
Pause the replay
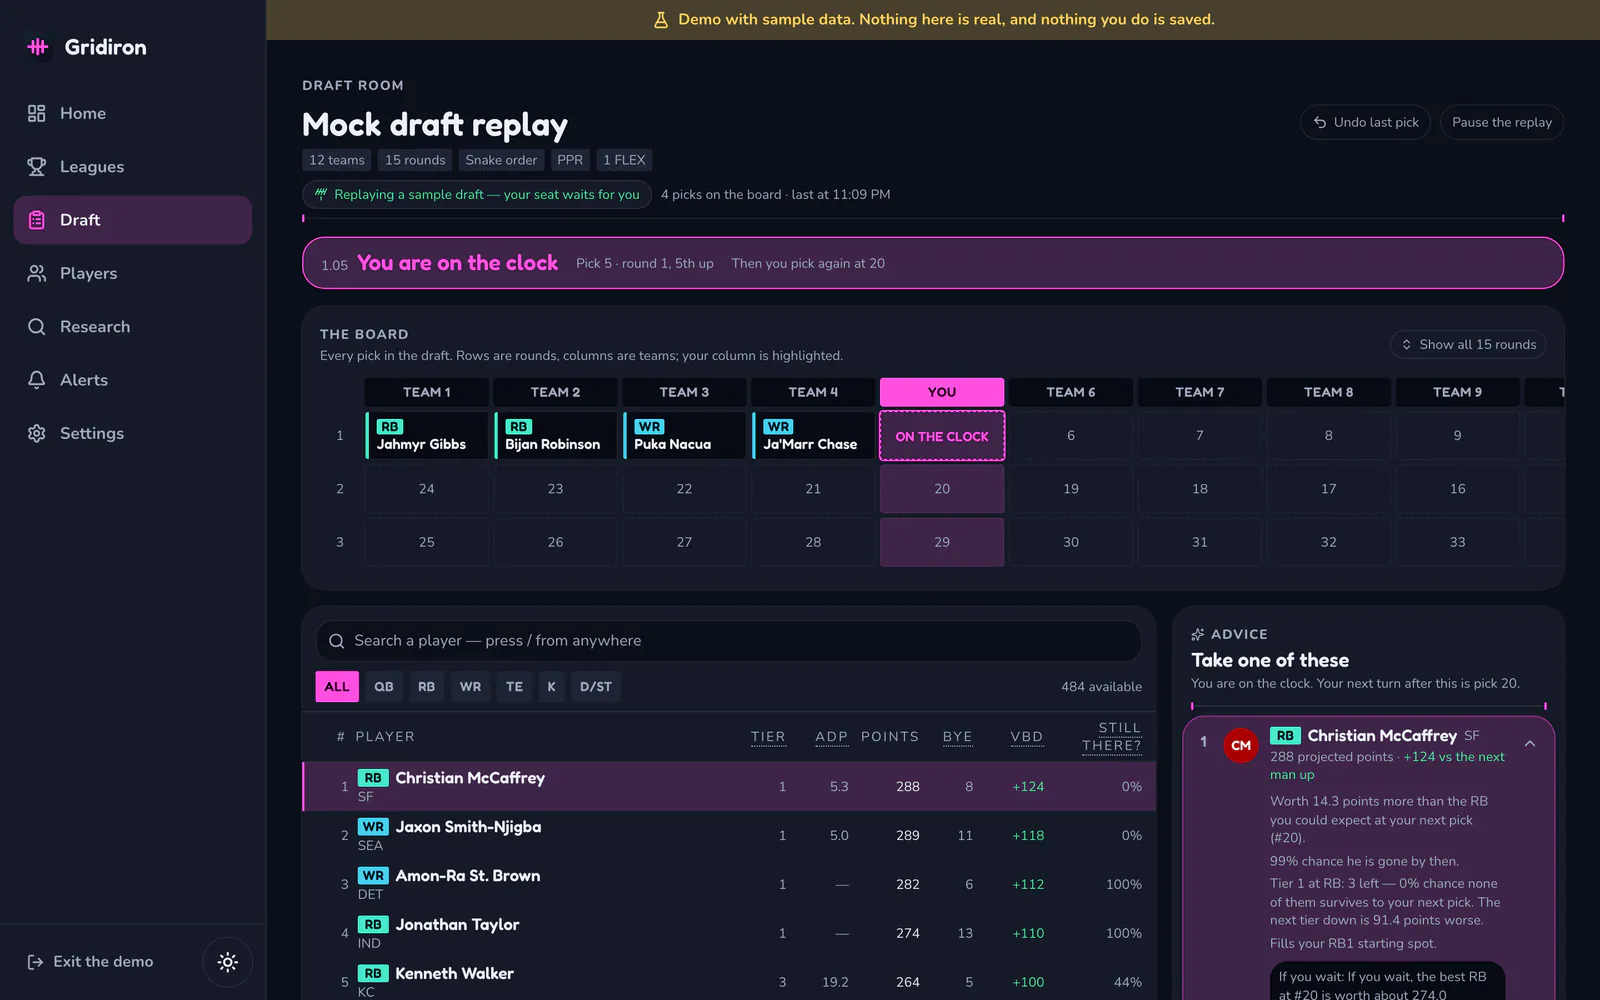pos(1502,122)
